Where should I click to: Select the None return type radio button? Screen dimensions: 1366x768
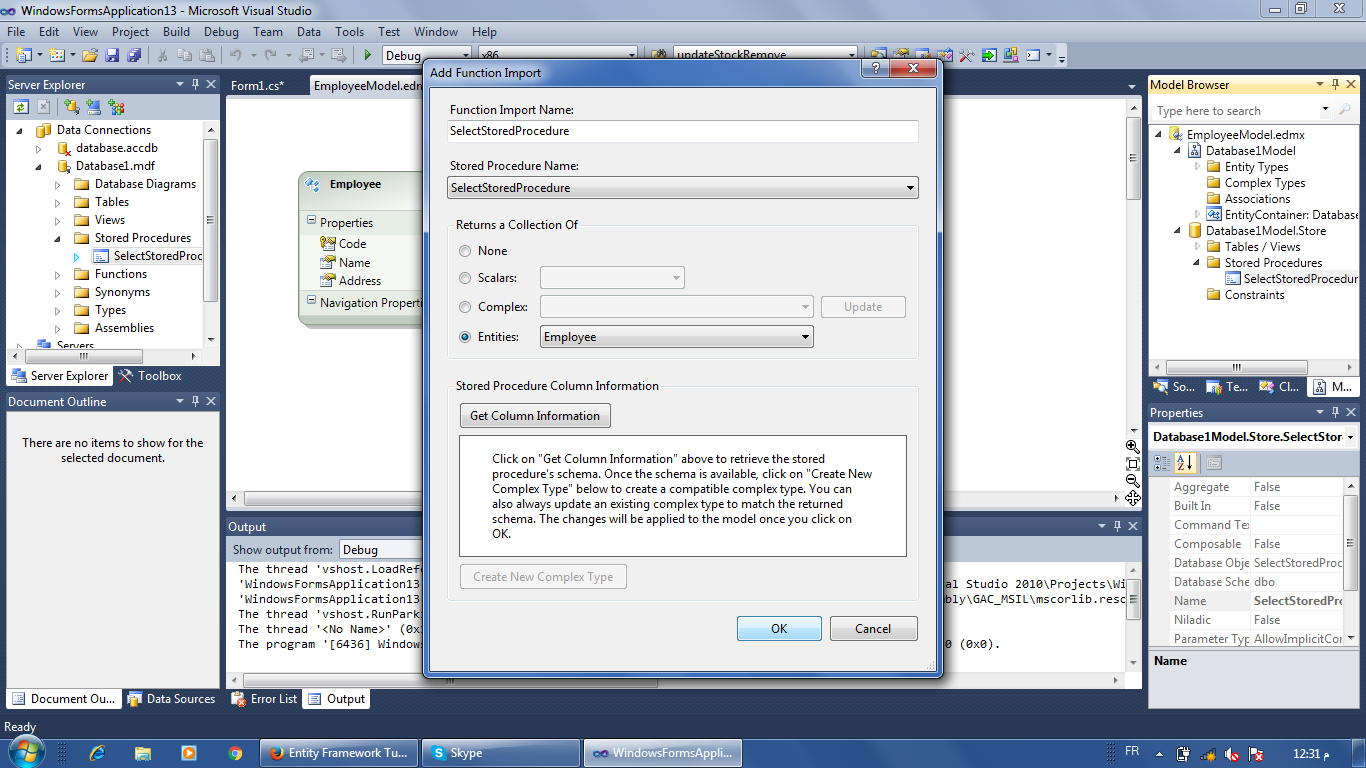pyautogui.click(x=464, y=251)
